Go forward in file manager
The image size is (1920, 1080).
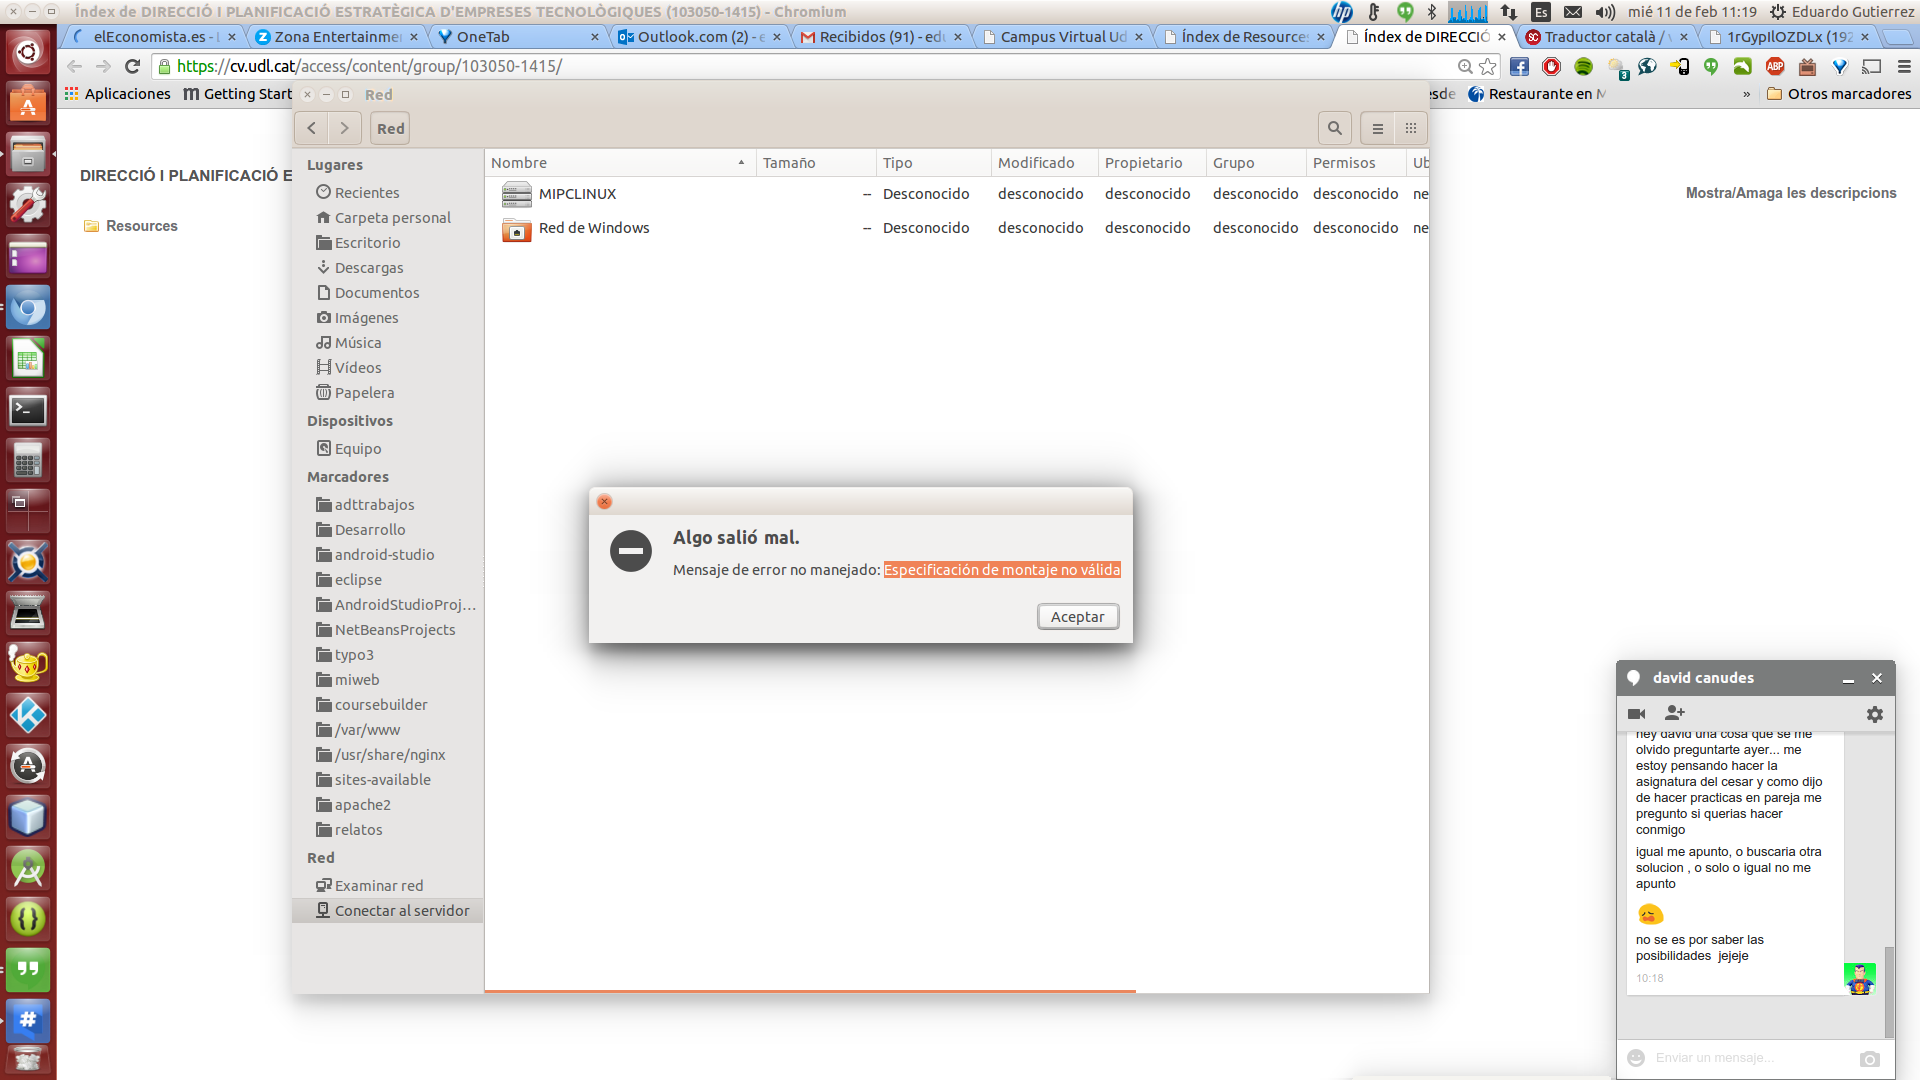tap(345, 128)
